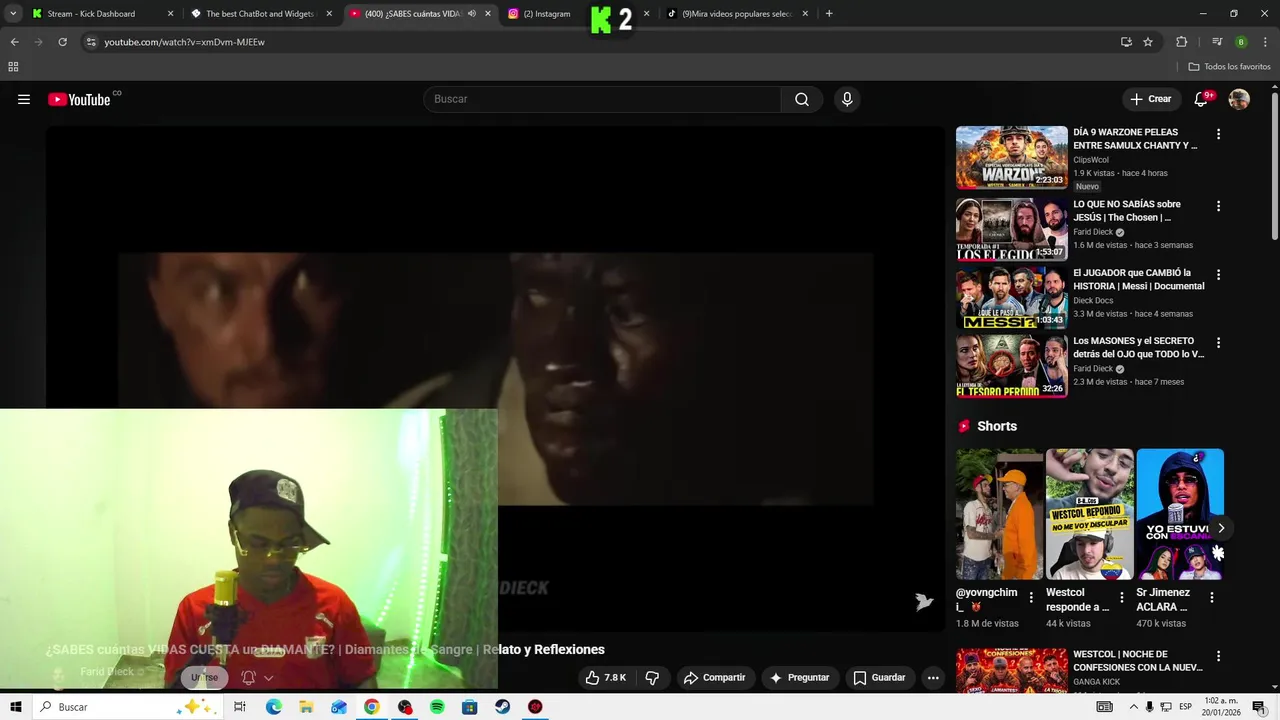Viewport: 1280px width, 720px height.
Task: Open options for @yovngchimi short
Action: (1031, 597)
